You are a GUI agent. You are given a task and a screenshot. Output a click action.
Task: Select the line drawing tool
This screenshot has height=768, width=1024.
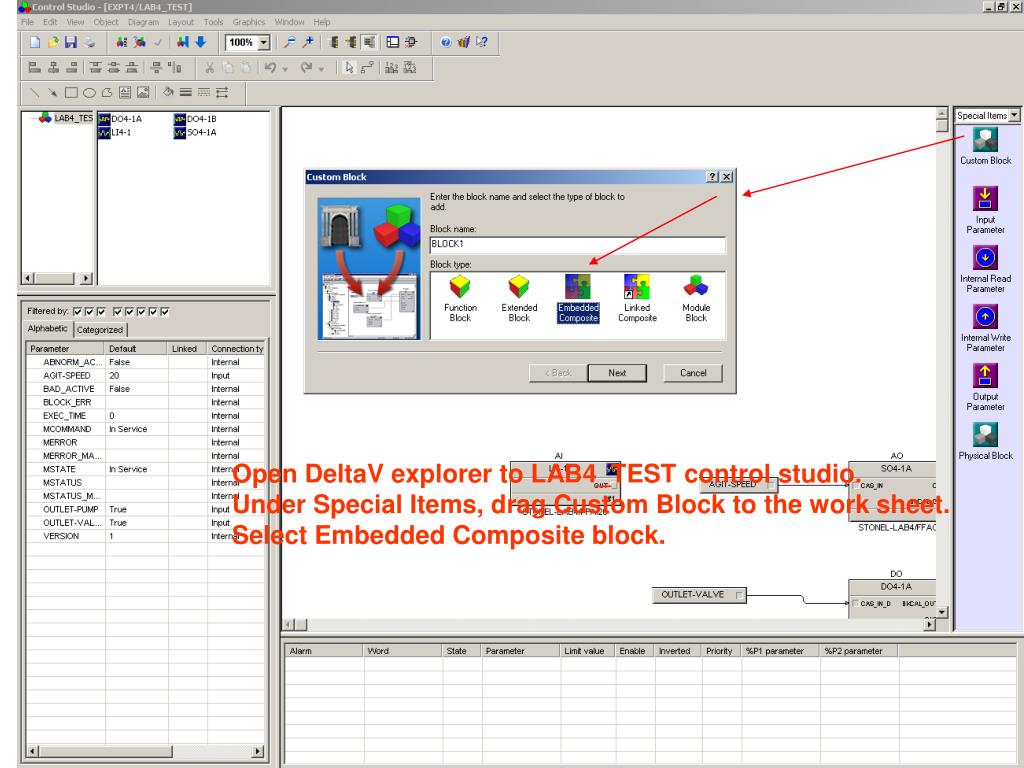(35, 93)
